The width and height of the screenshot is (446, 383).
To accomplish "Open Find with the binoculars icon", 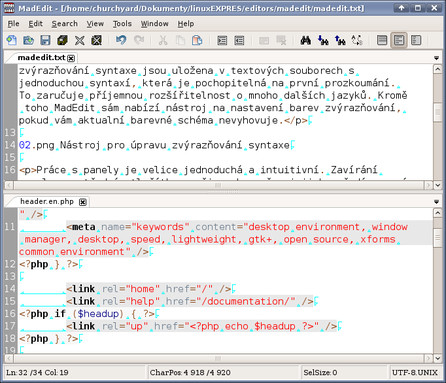I will pos(305,40).
